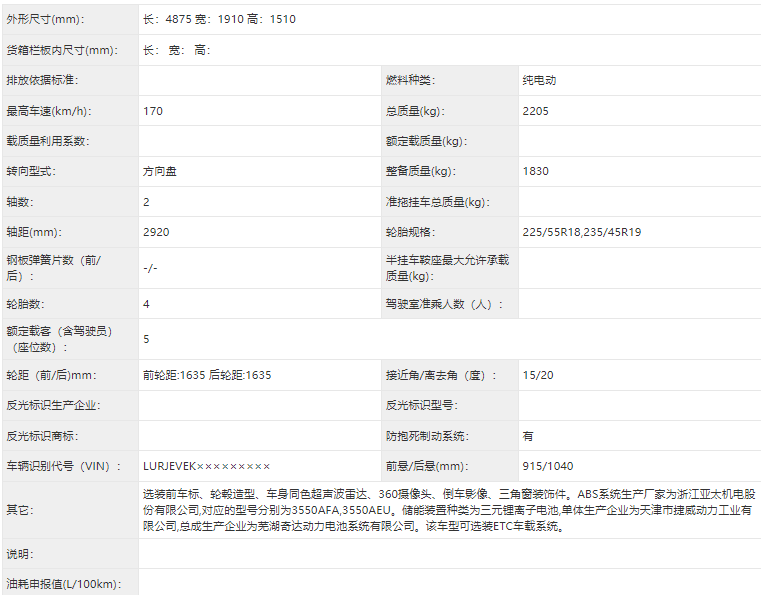Click the 额定载质量(kg) label
Screen dimensions: 761x595
click(x=426, y=141)
